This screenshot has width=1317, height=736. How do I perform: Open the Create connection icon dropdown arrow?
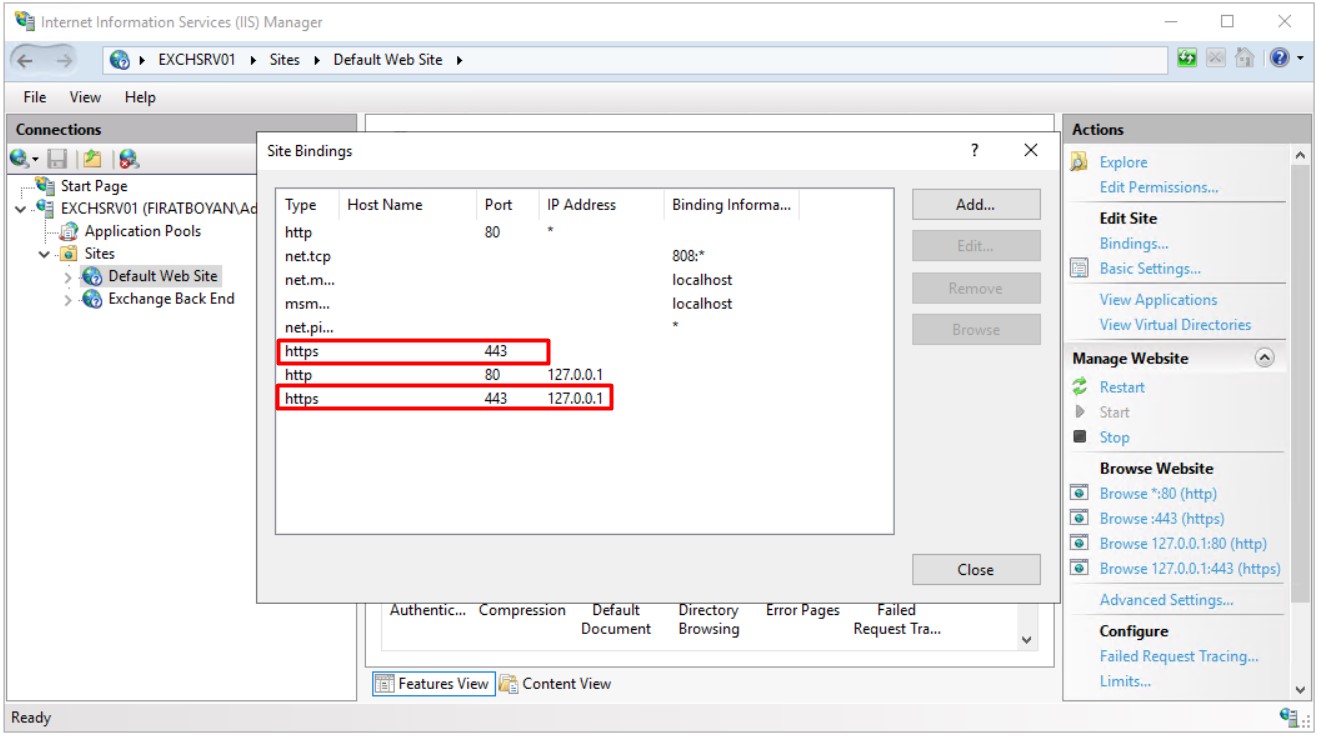pos(36,159)
